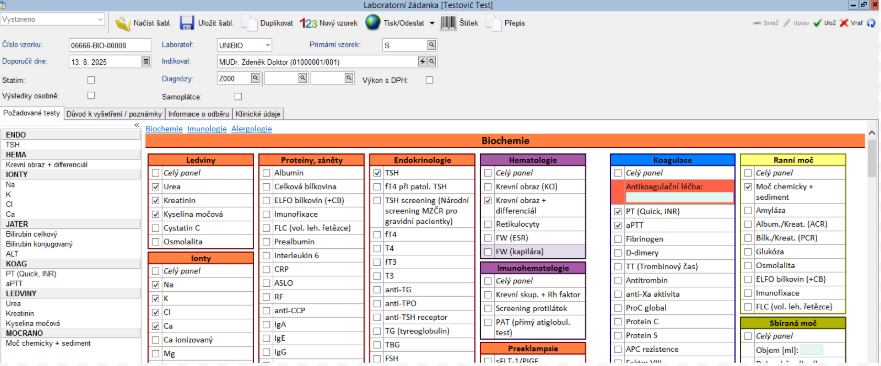Select ALT in the side list
The image size is (881, 366).
11,254
